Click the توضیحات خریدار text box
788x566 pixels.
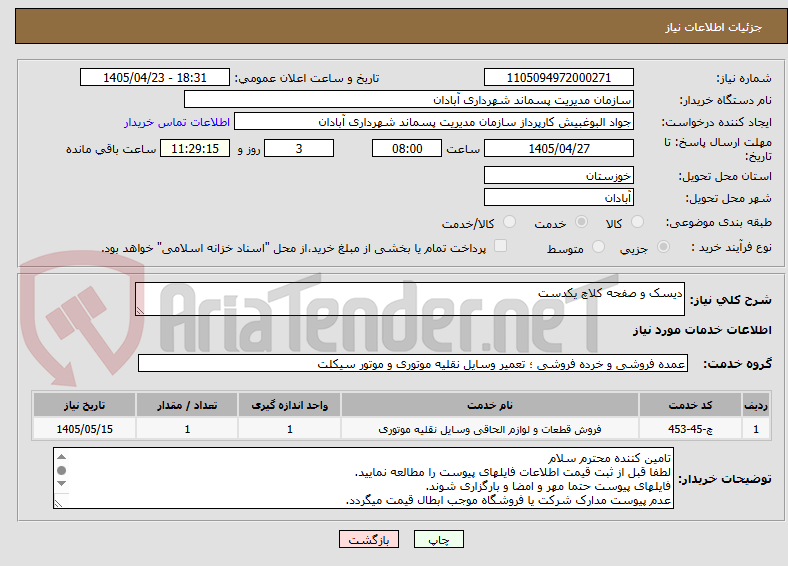[363, 478]
